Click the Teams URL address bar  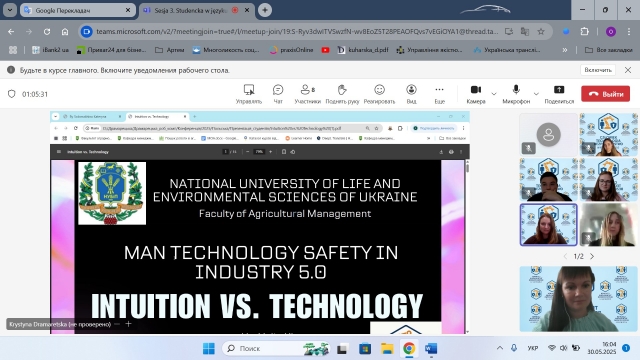click(296, 31)
